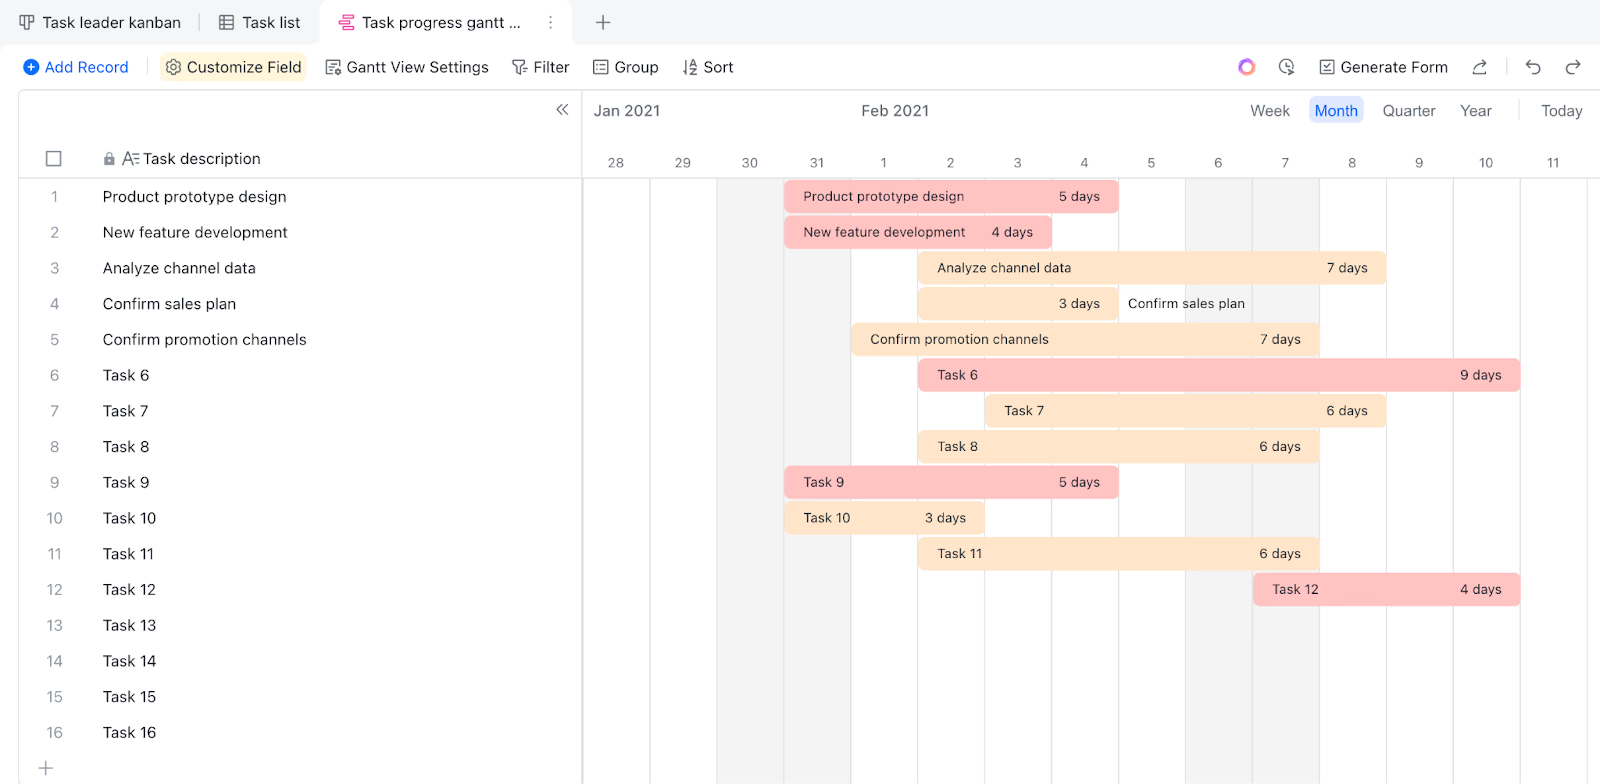Switch the timeline scale to Year

pos(1476,111)
